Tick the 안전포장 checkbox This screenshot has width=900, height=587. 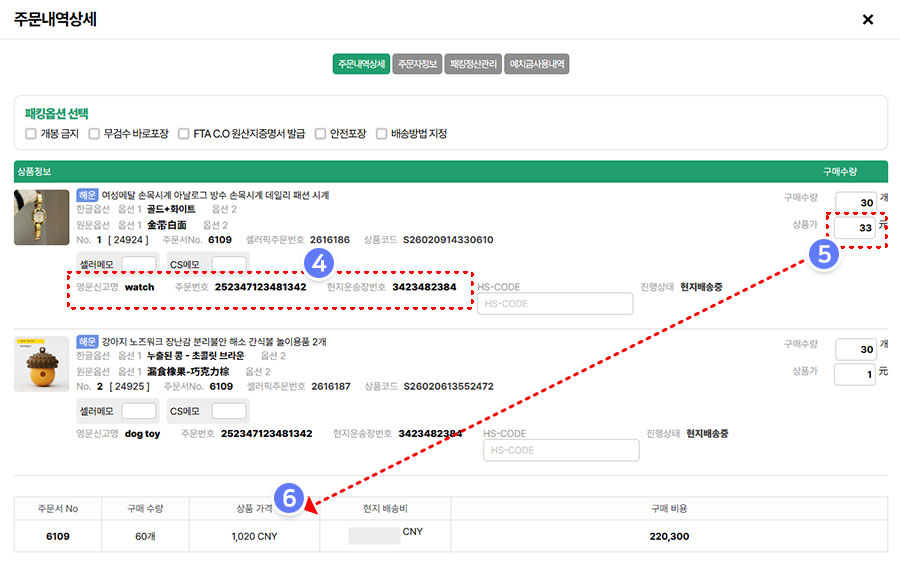click(321, 134)
